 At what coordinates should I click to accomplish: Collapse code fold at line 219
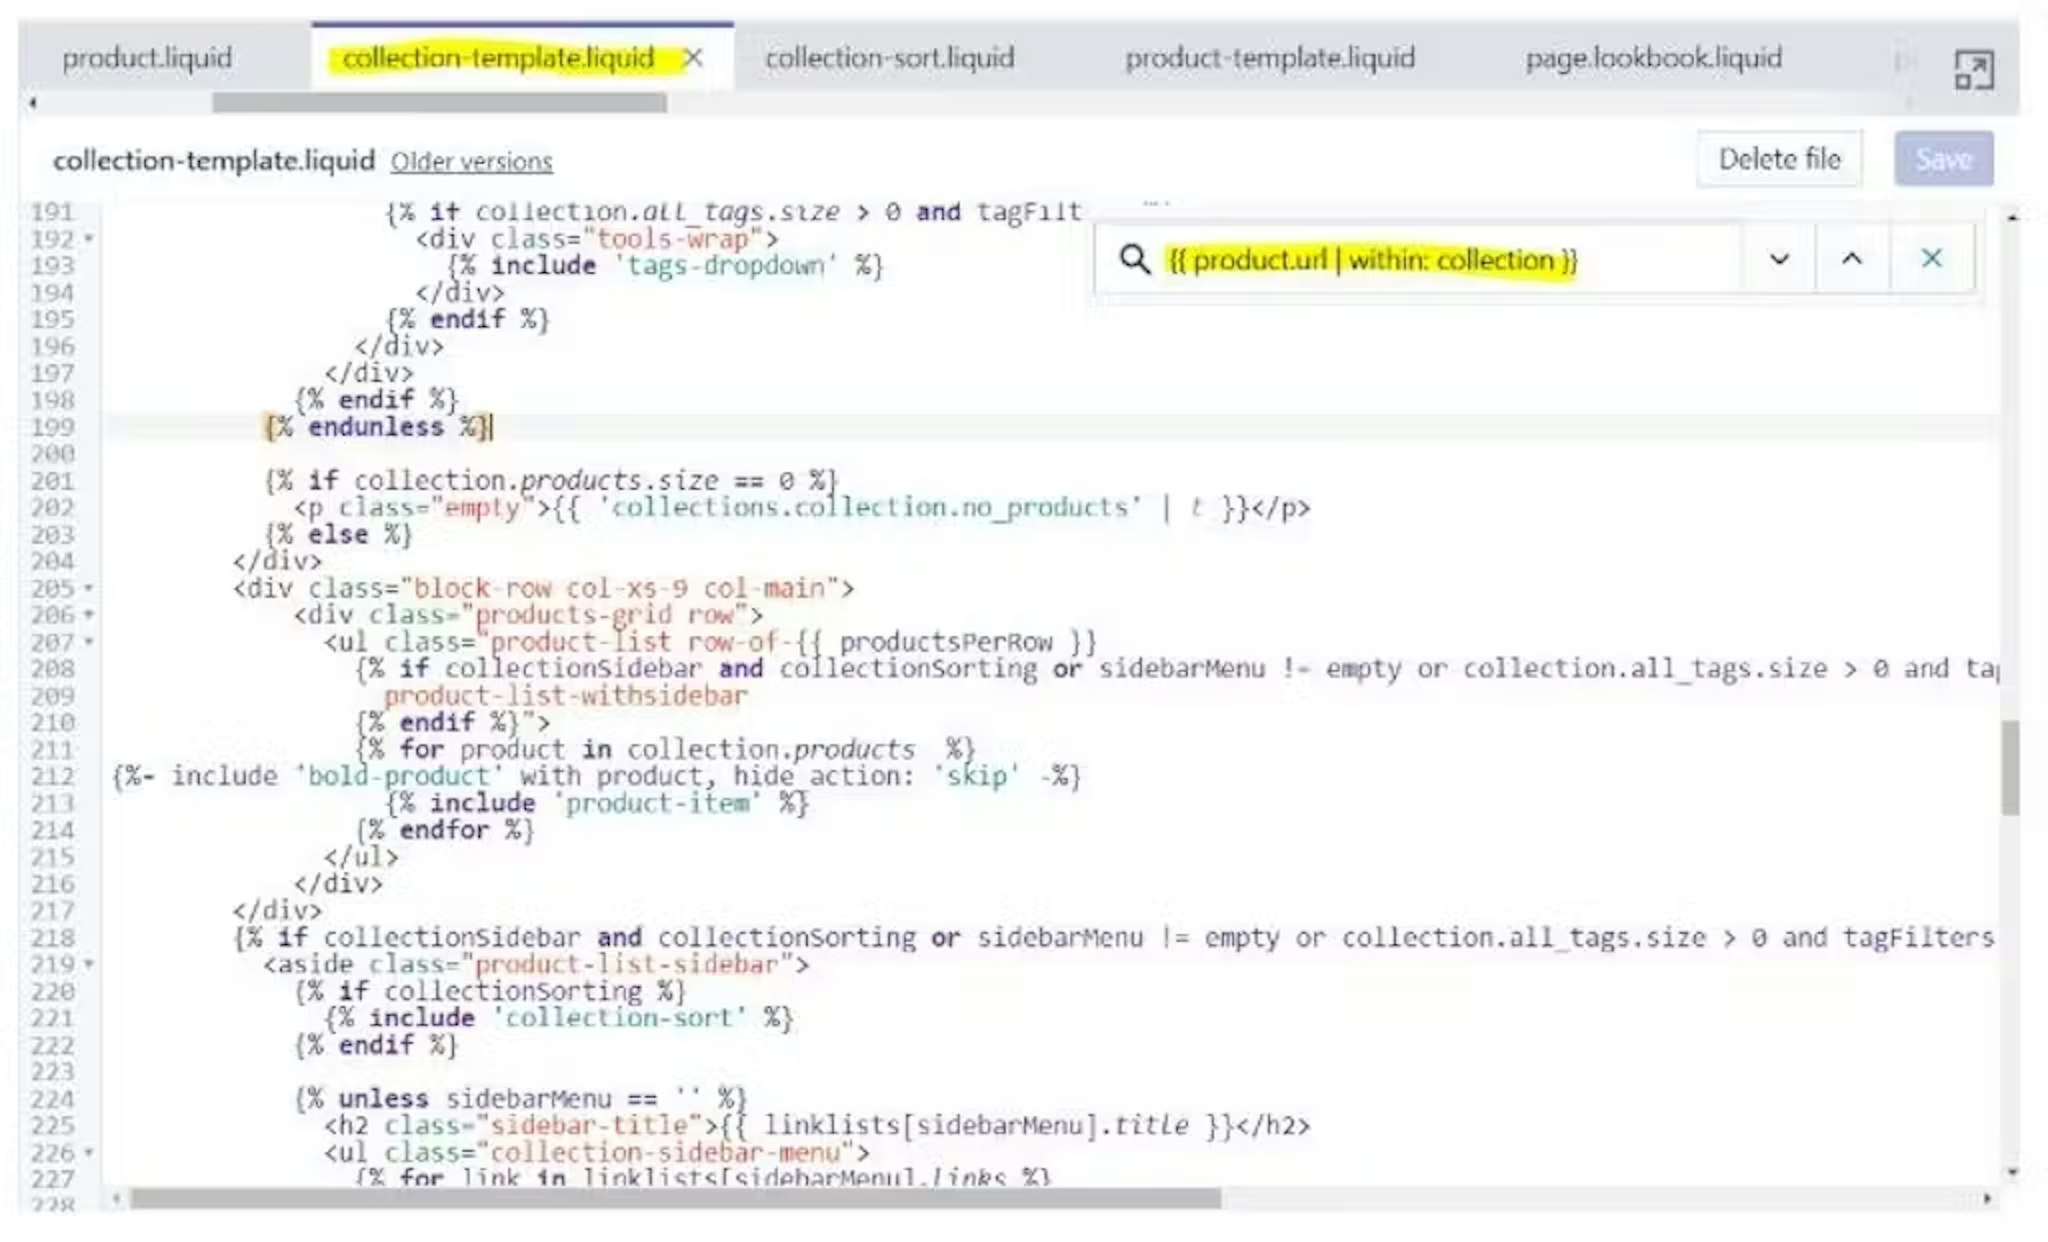point(89,965)
